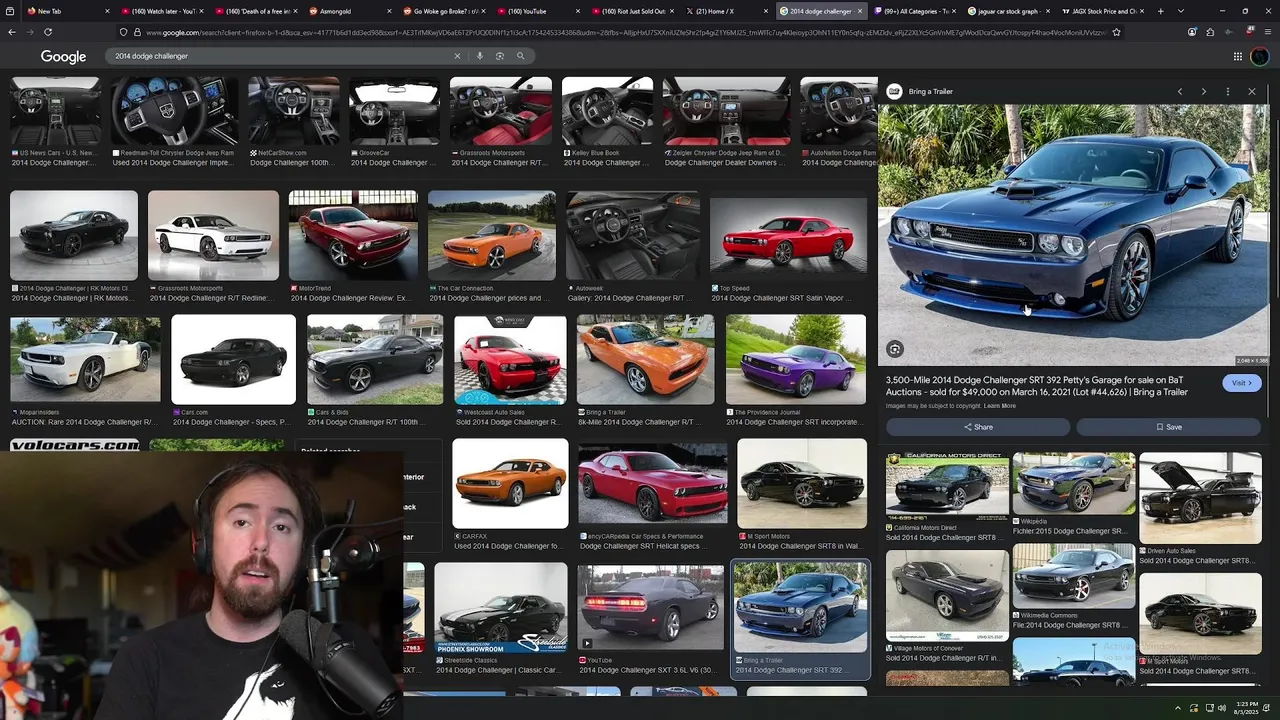Image resolution: width=1280 pixels, height=720 pixels.
Task: Open encyCARpedia red Hellcat specs thumbnail
Action: tap(653, 484)
